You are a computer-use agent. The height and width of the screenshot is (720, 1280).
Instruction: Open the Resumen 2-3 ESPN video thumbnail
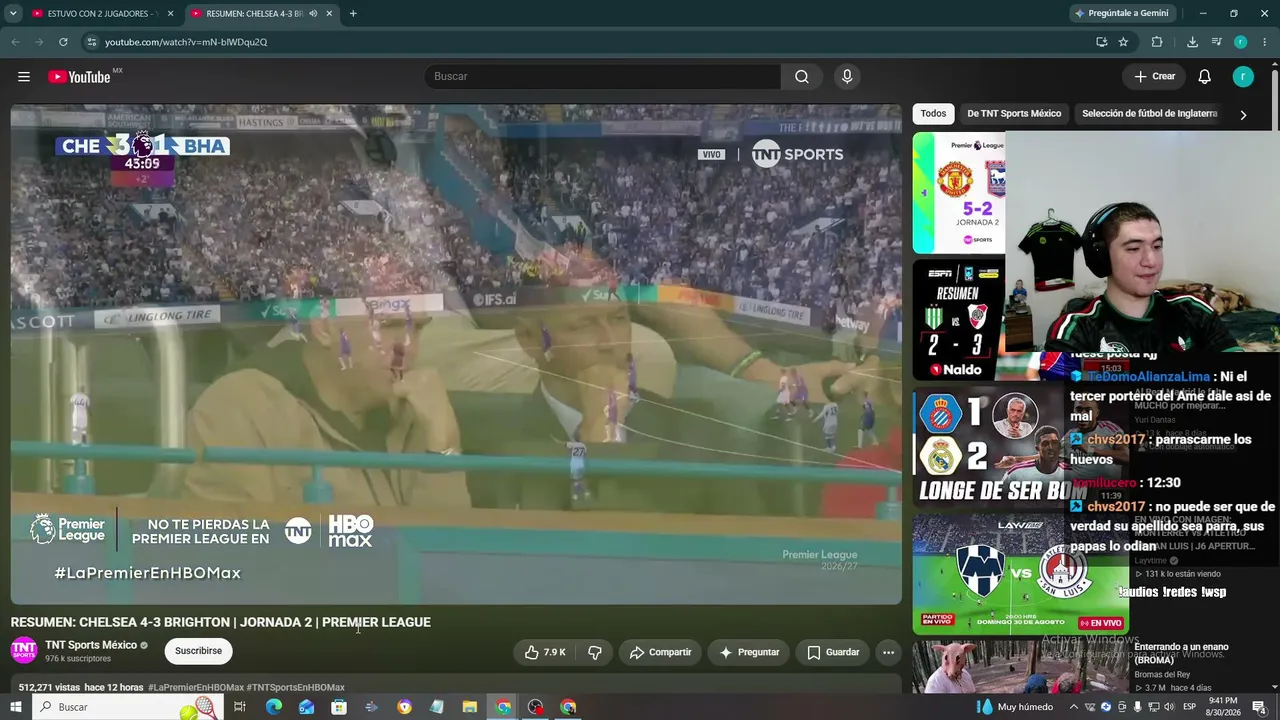(x=959, y=320)
